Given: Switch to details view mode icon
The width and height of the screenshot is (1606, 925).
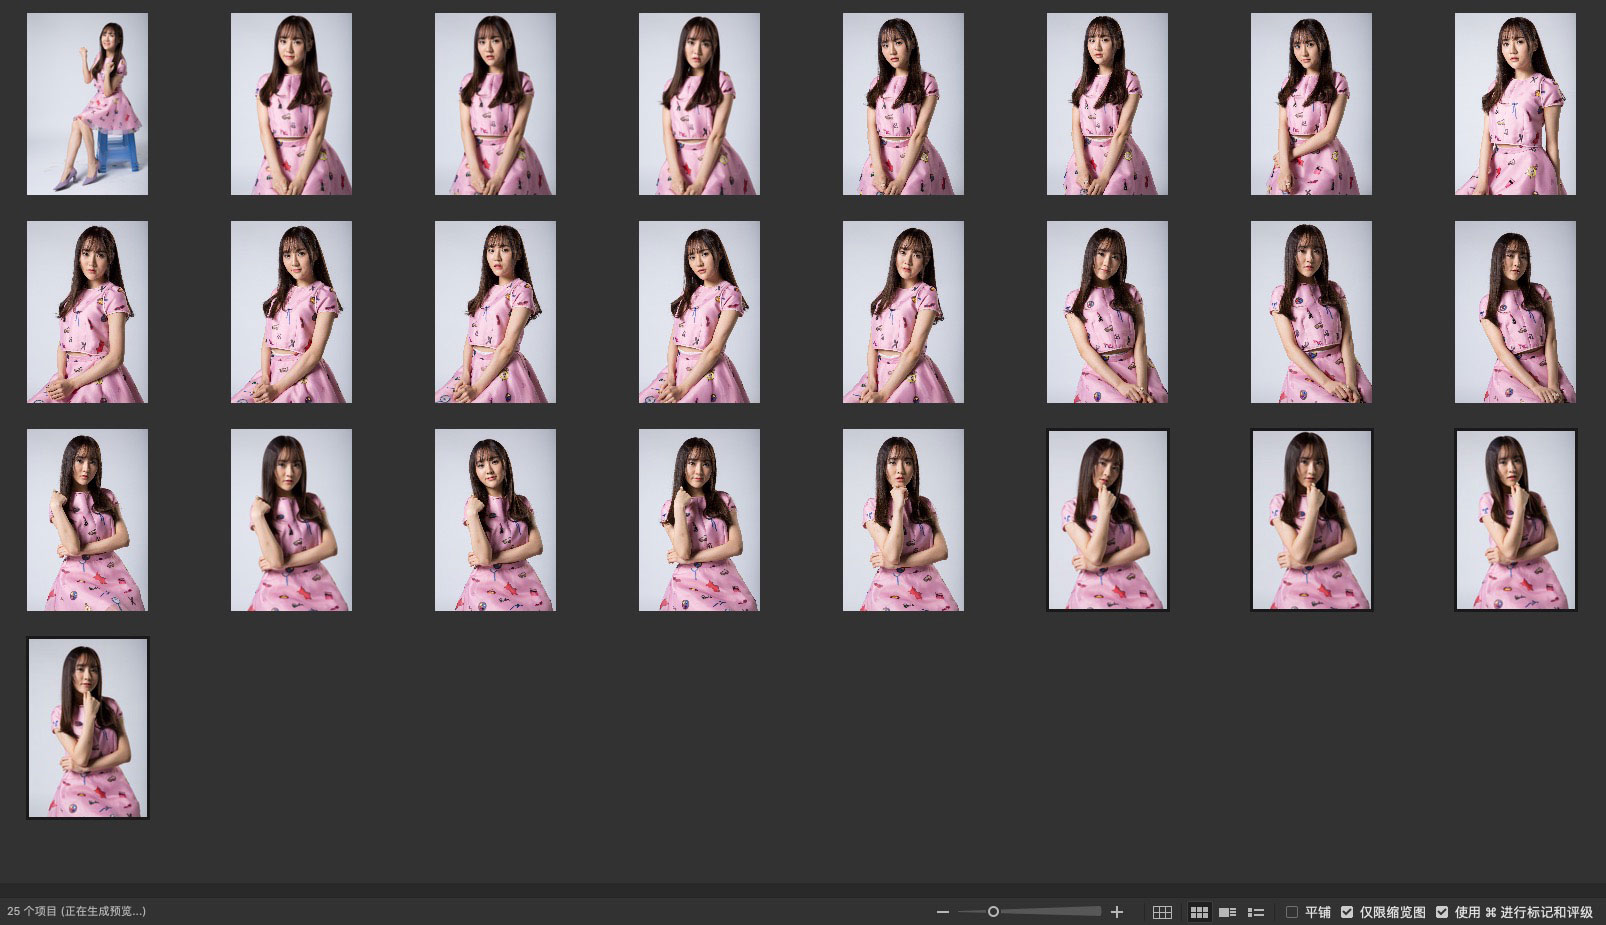Looking at the screenshot, I should [1227, 912].
